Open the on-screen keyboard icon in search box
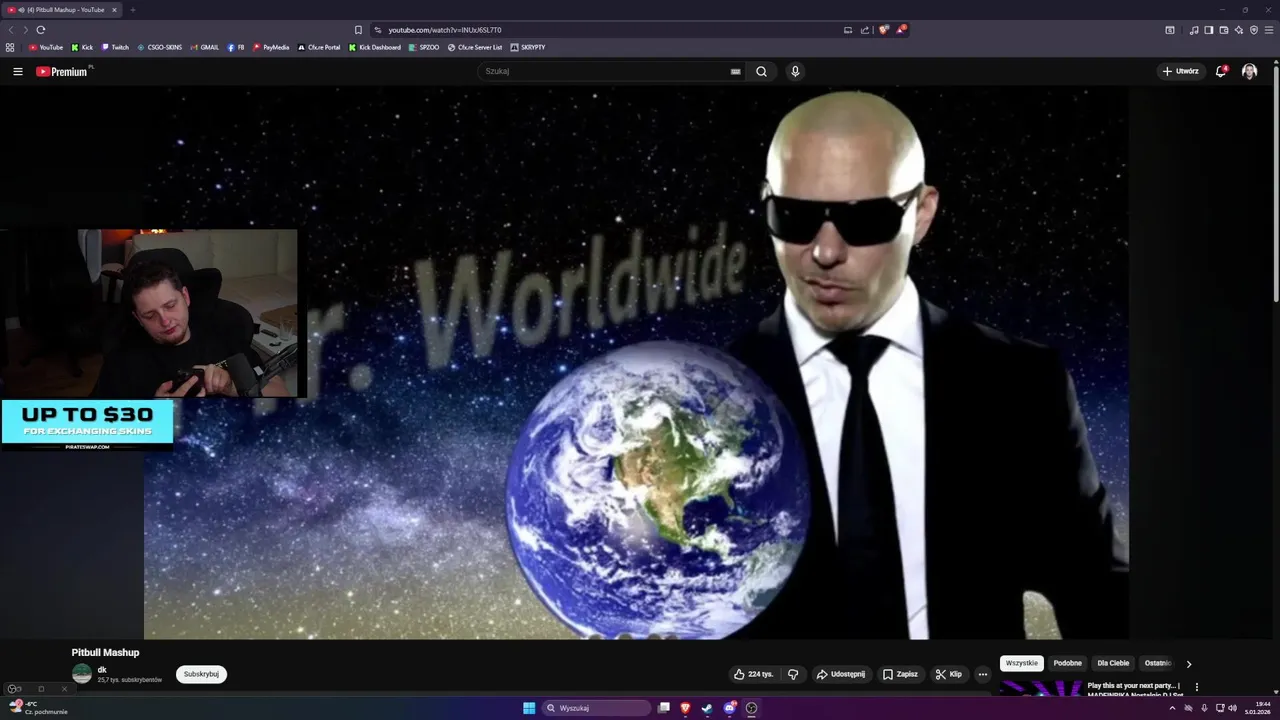 point(736,71)
